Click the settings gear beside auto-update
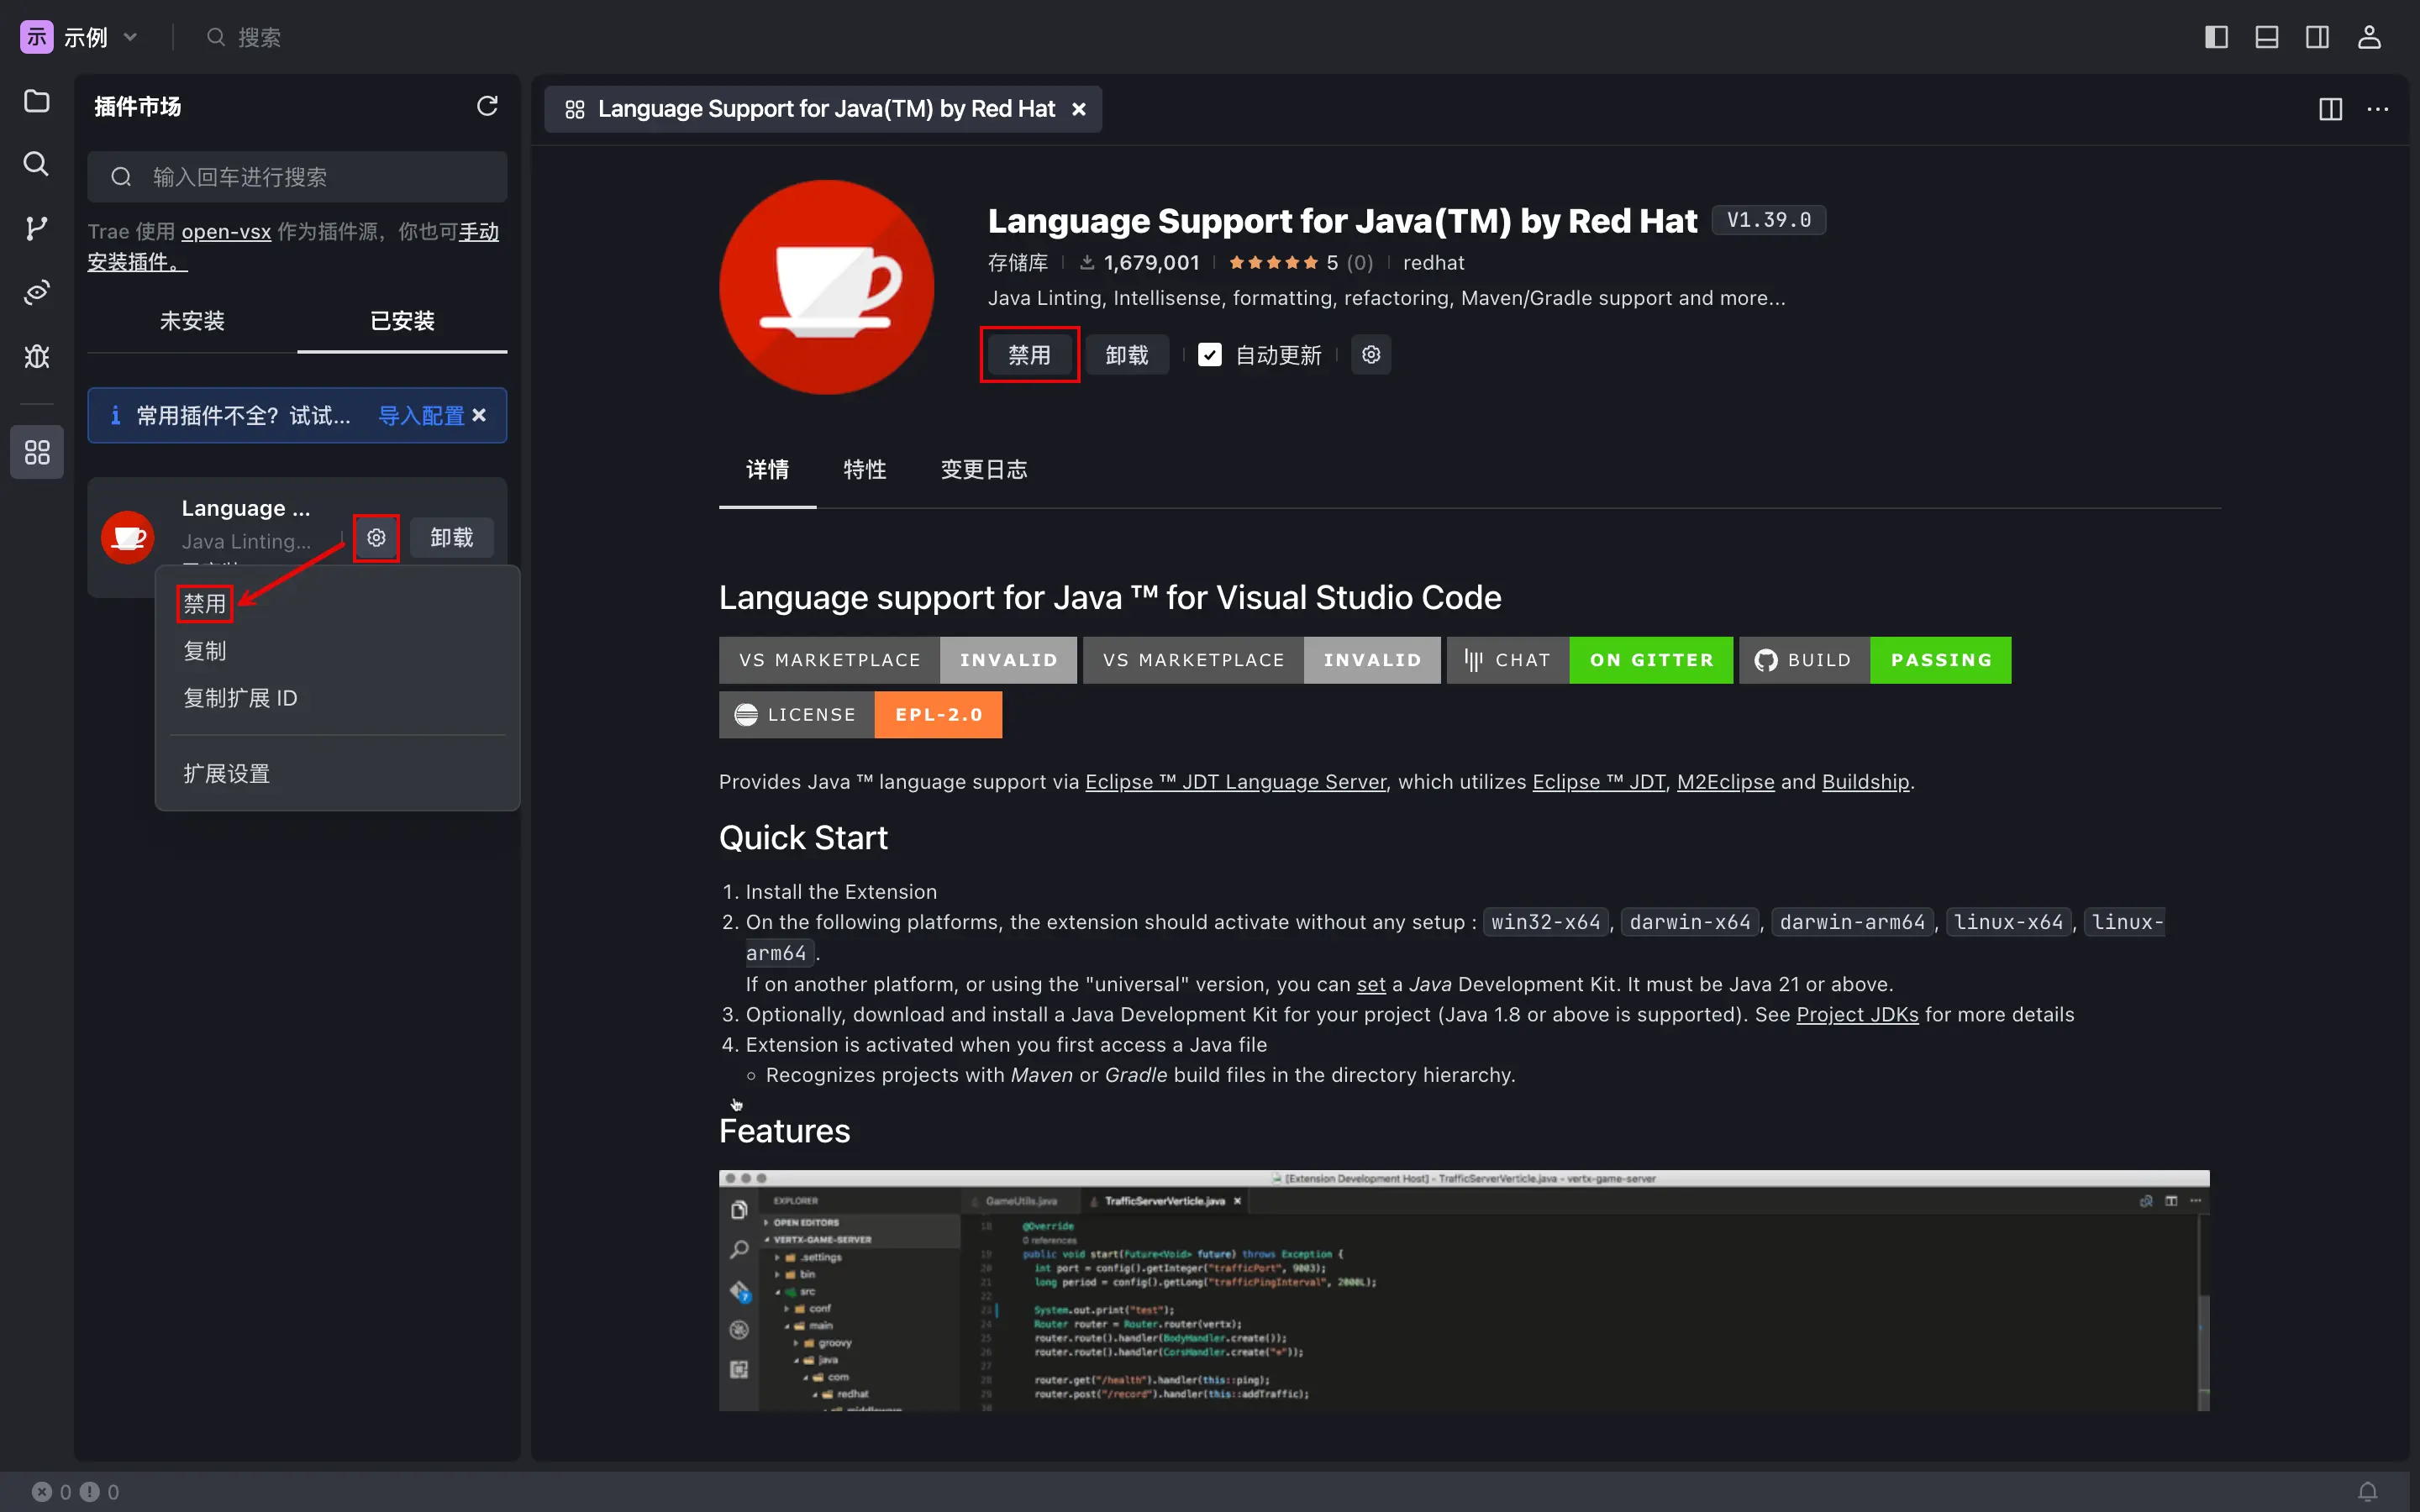Image resolution: width=2420 pixels, height=1512 pixels. coord(1371,355)
